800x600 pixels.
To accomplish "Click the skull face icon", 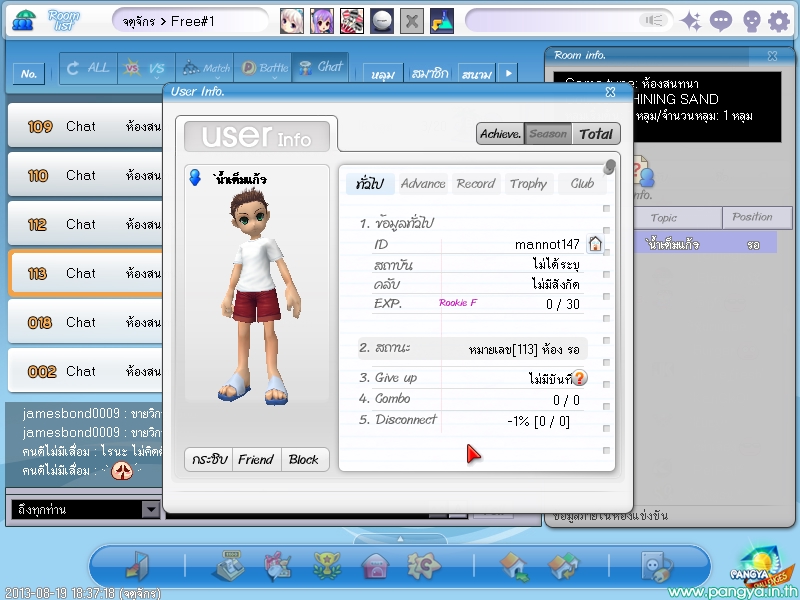I will (x=752, y=21).
